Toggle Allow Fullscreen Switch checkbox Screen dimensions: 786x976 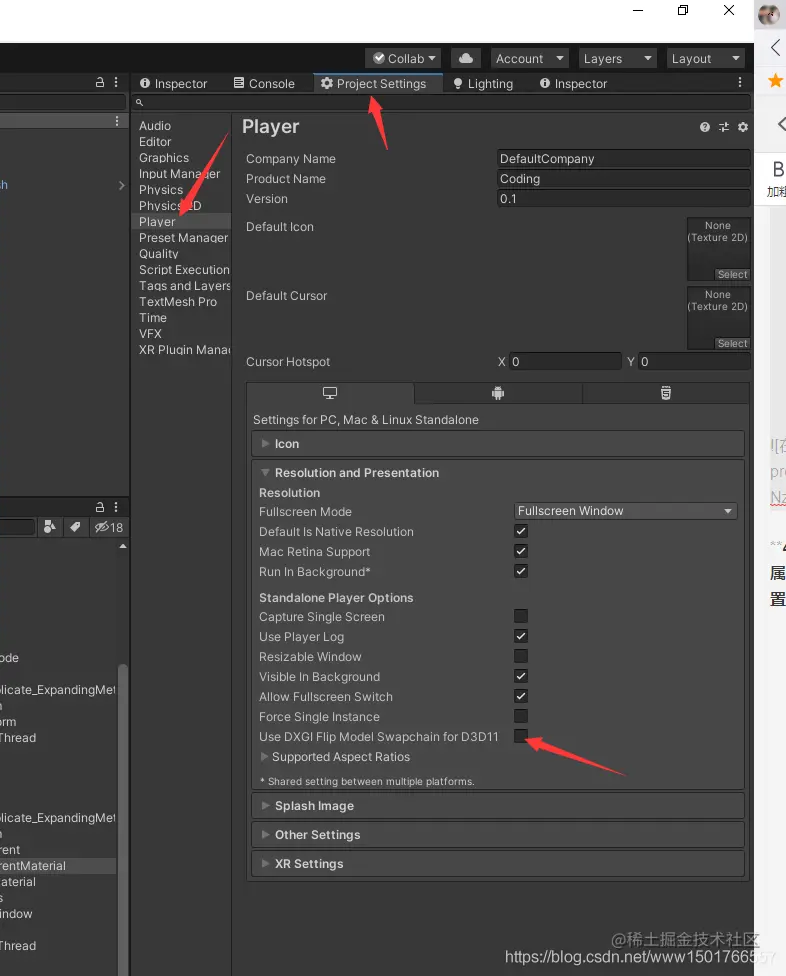tap(521, 696)
